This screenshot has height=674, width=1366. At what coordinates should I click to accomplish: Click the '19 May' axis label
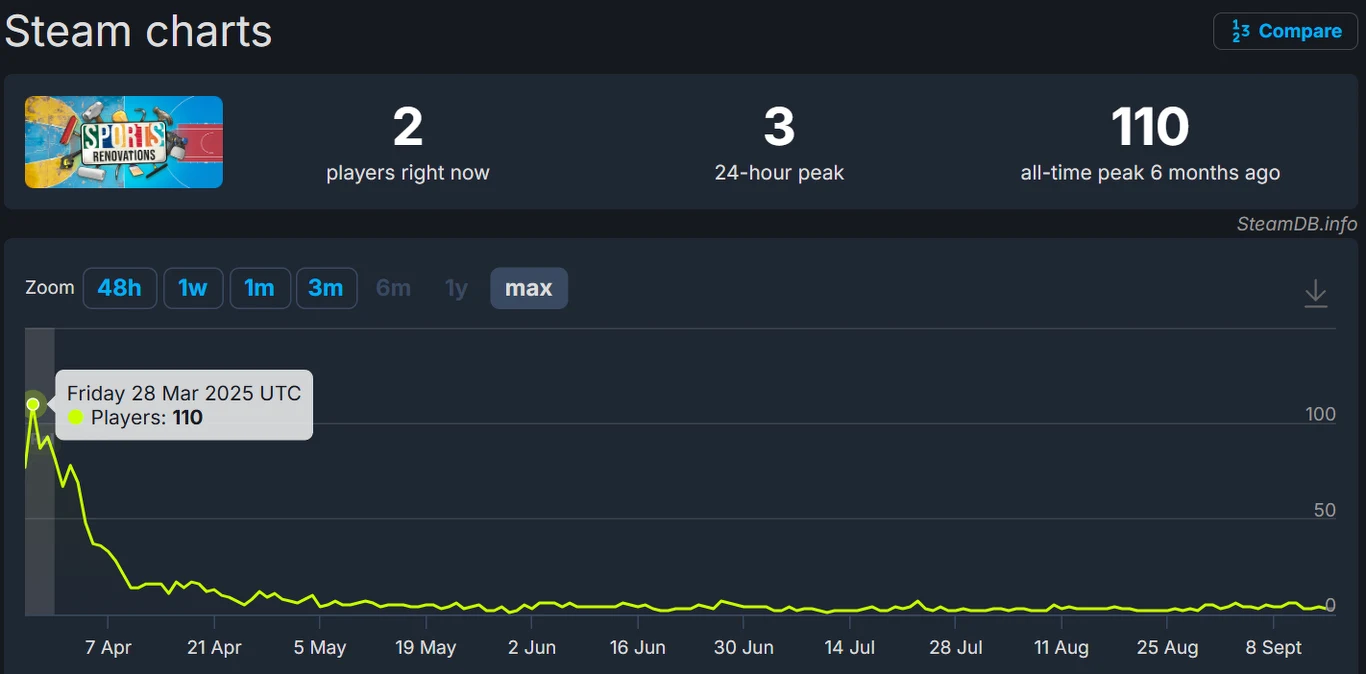[x=425, y=647]
